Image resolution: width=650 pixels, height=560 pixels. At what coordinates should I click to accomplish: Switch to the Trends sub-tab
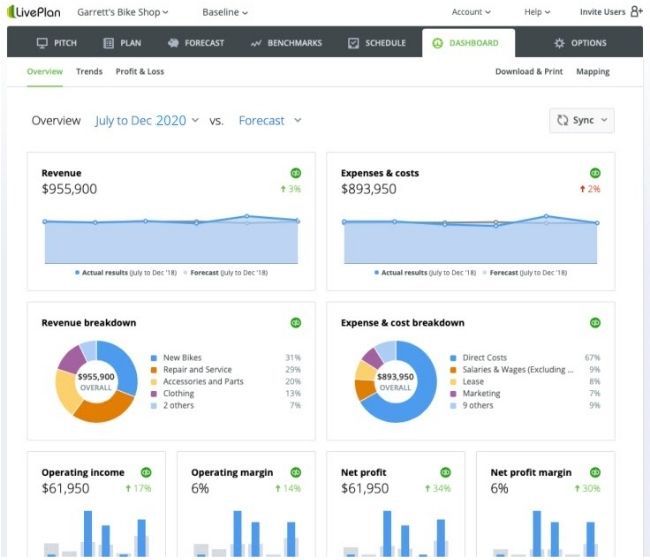pyautogui.click(x=89, y=72)
